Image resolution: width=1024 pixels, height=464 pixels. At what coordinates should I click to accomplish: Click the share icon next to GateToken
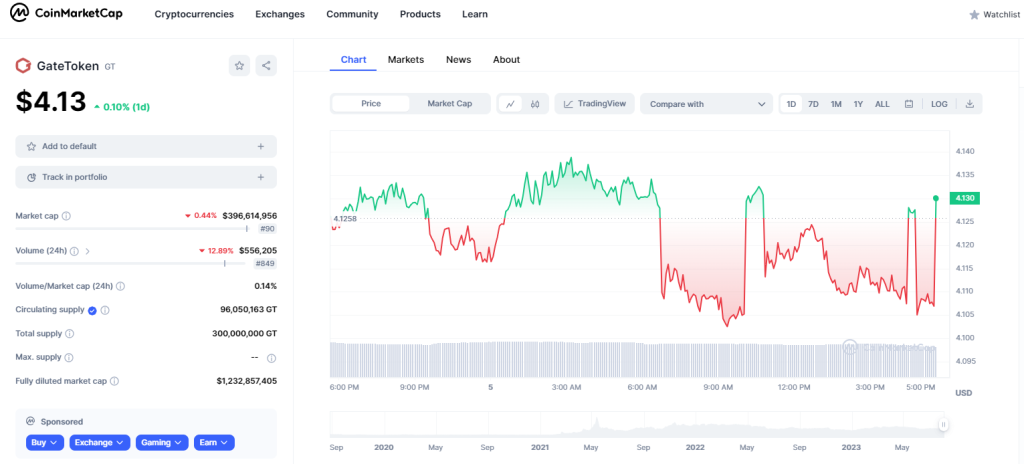[x=266, y=66]
